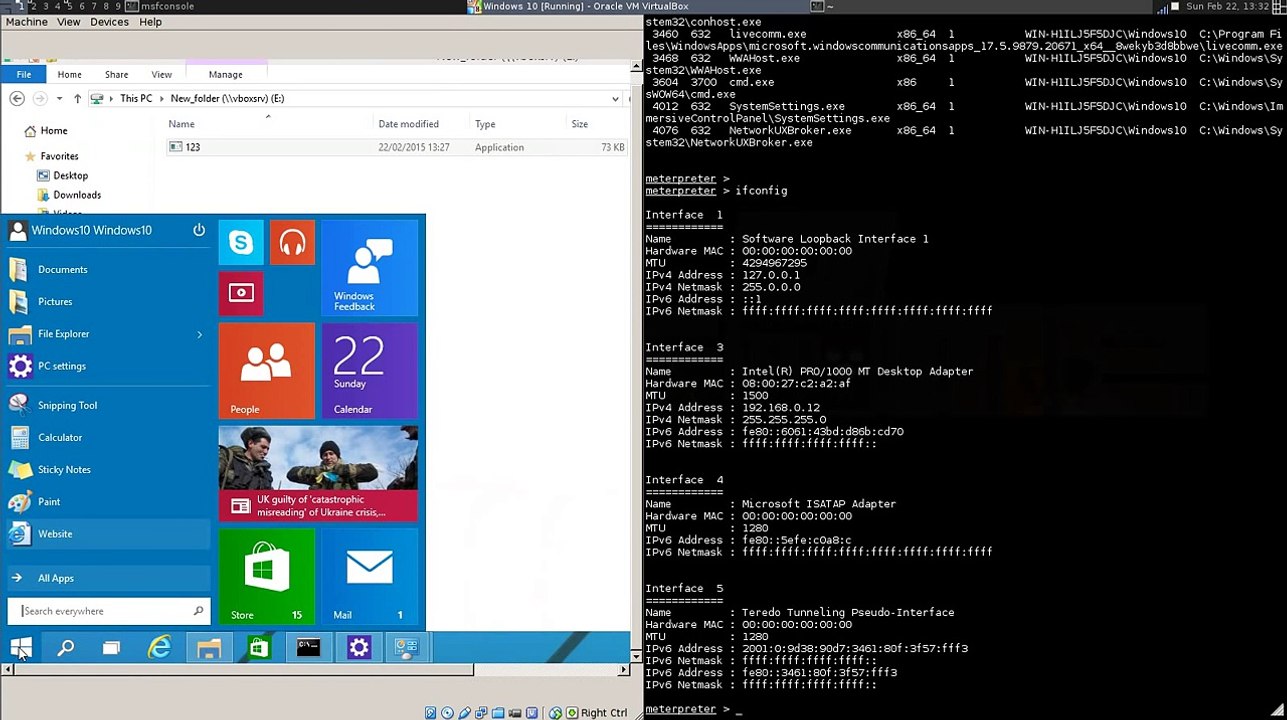Click the Windows10 user account picture
Image resolution: width=1287 pixels, height=720 pixels.
coord(18,231)
